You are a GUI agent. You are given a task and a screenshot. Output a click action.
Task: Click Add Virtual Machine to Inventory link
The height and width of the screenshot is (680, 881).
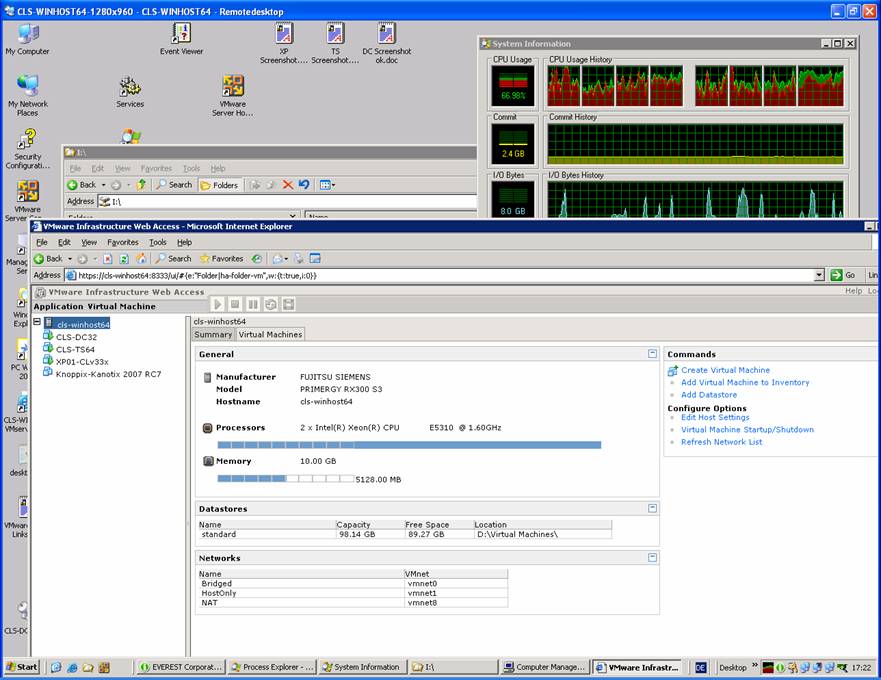point(745,382)
